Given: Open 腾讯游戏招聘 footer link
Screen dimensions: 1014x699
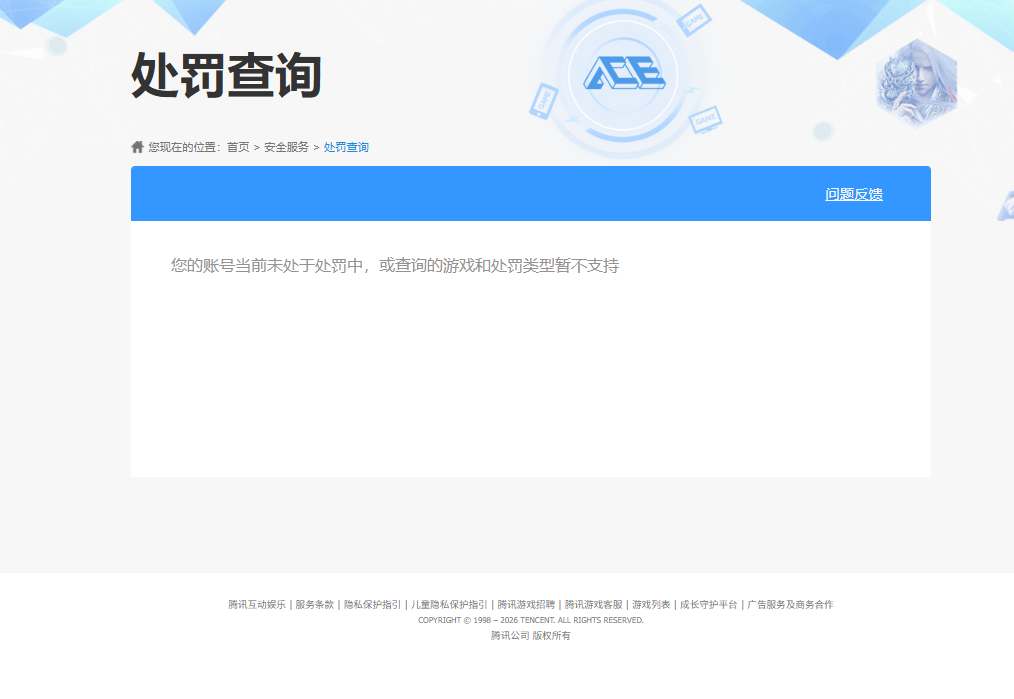Looking at the screenshot, I should 526,605.
